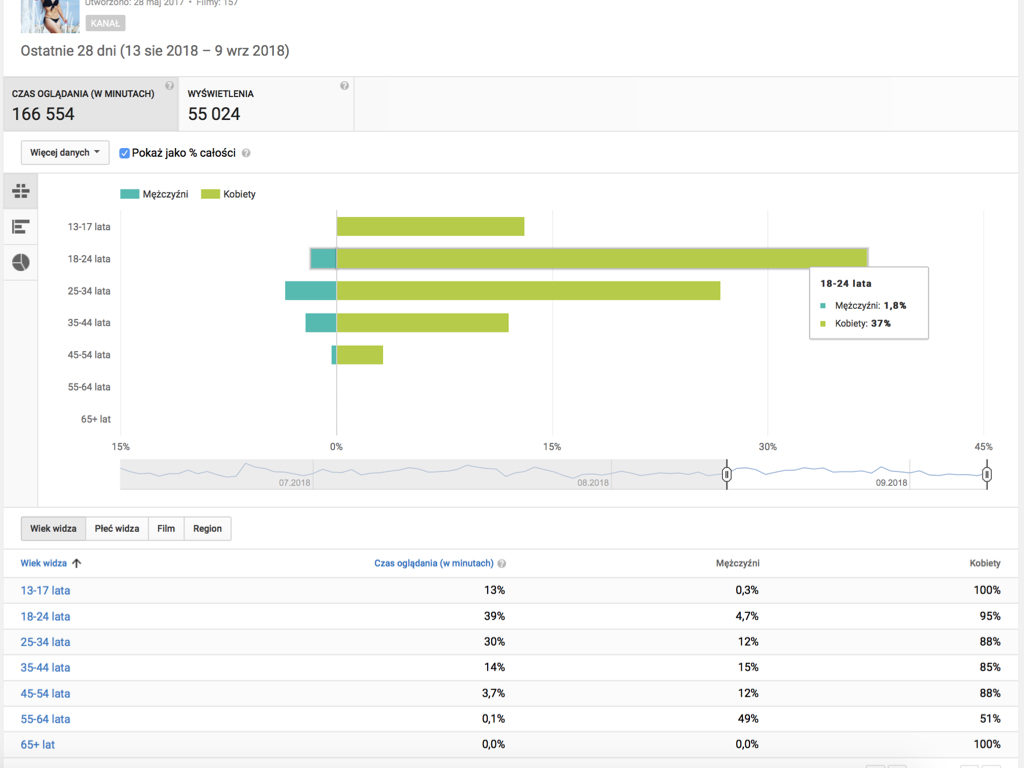The height and width of the screenshot is (768, 1024).
Task: Click the 07.2018 label on the timeline
Action: 295,483
